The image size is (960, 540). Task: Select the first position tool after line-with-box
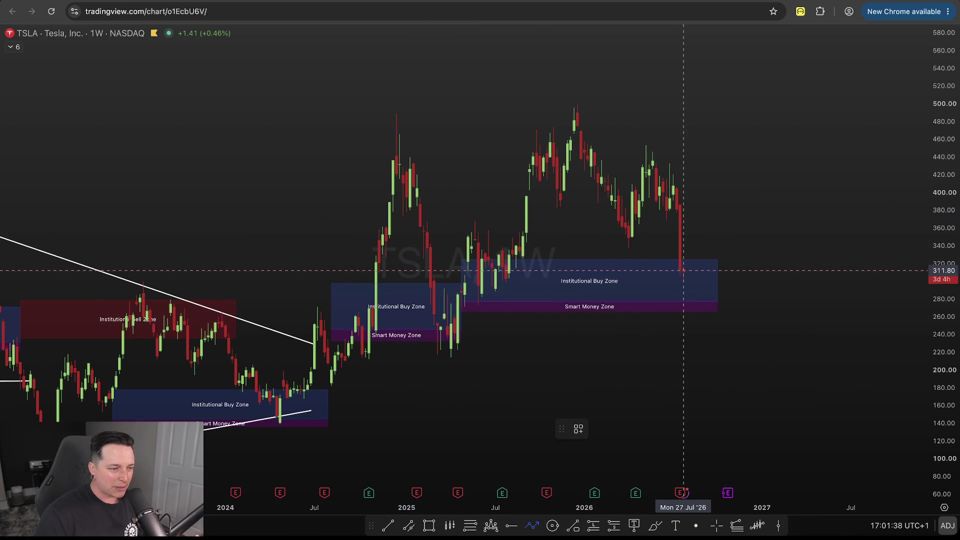[x=593, y=525]
